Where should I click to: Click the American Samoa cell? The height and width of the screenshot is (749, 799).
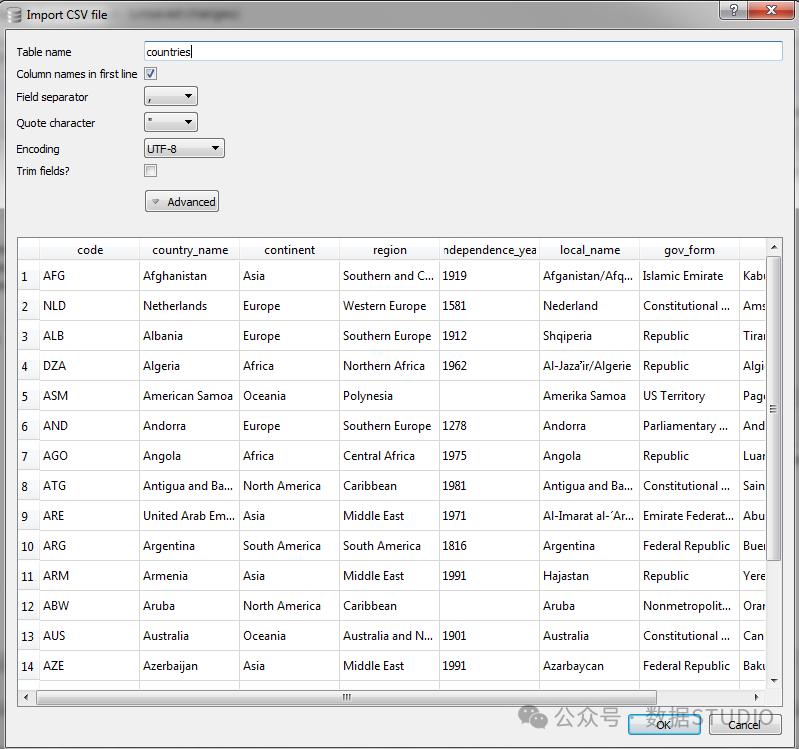point(190,396)
